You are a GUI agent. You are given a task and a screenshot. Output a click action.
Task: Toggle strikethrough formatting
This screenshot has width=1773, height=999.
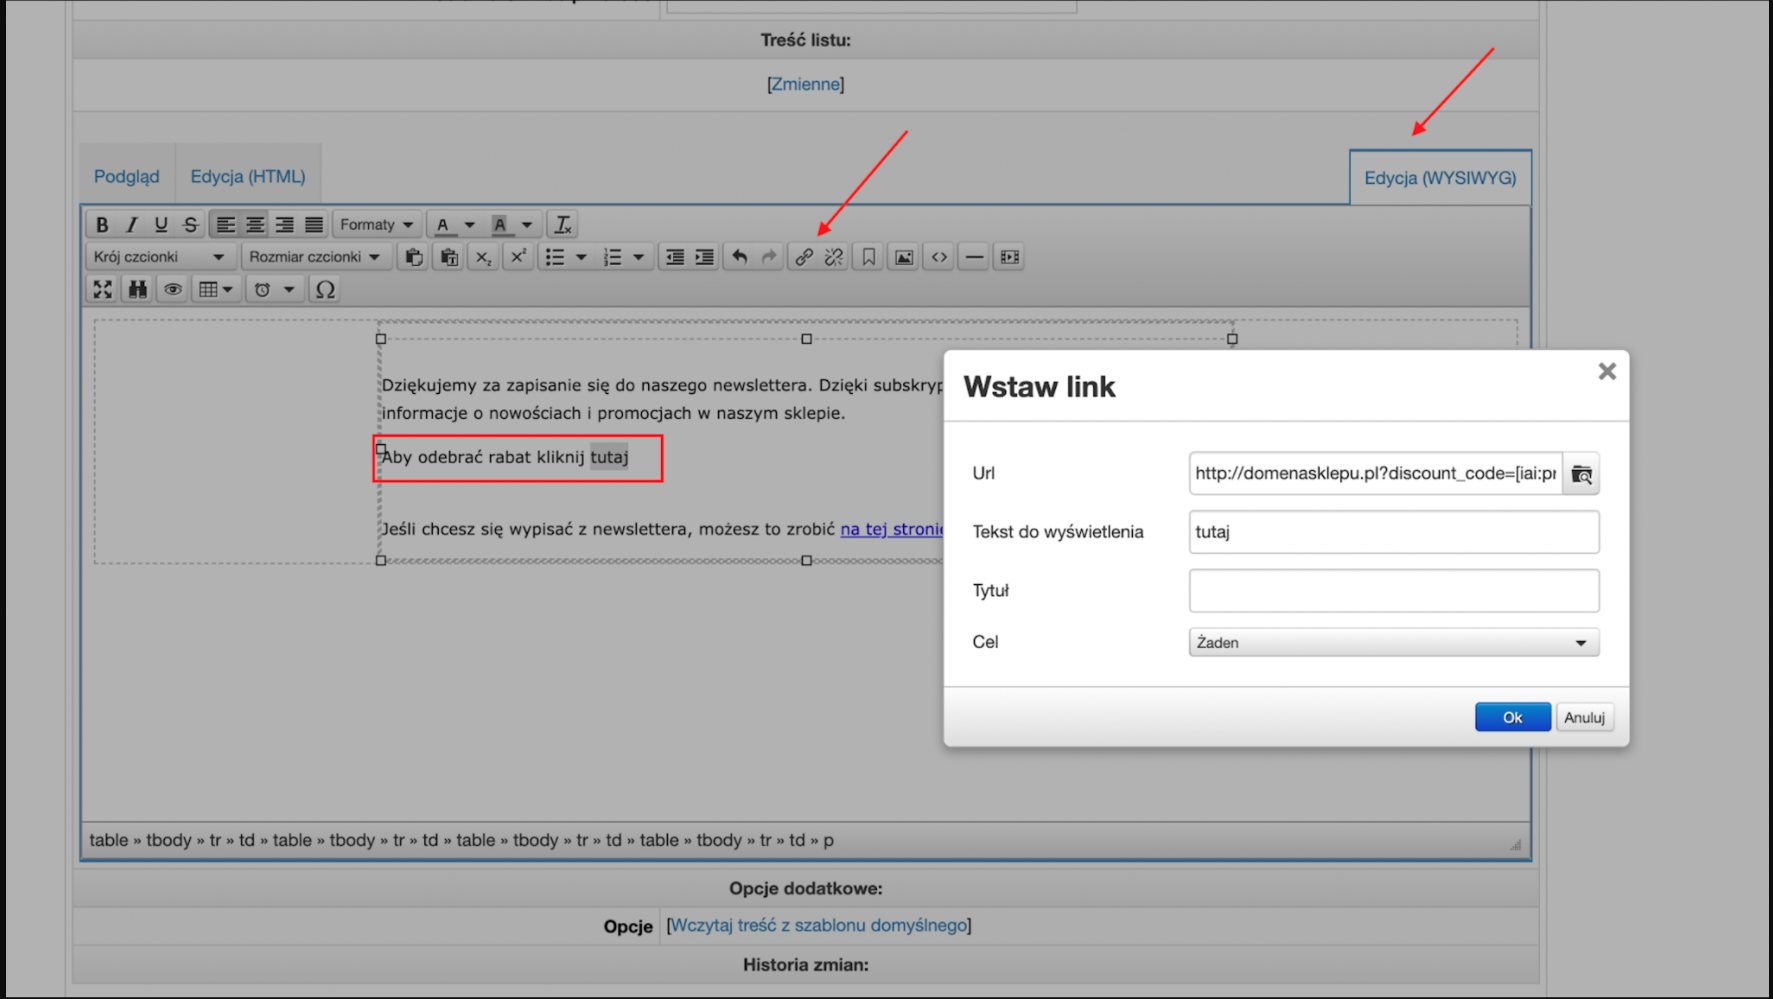click(190, 225)
